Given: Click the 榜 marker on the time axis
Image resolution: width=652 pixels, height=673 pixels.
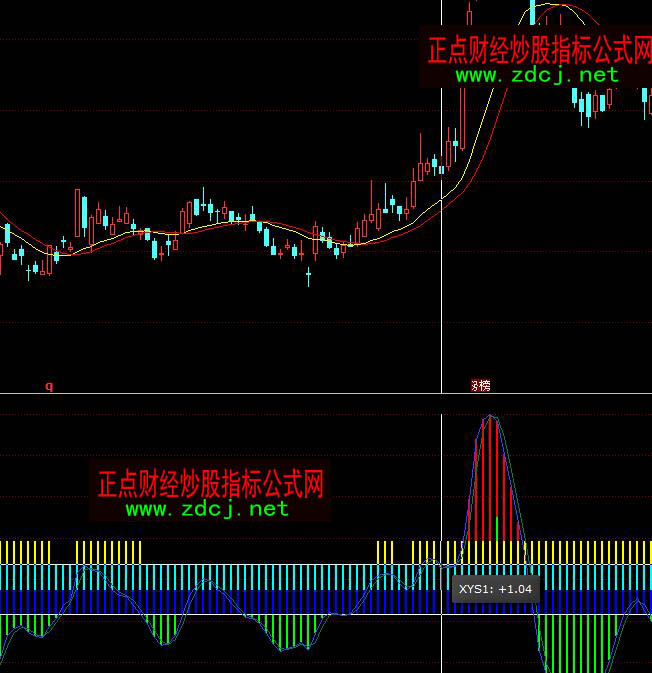Looking at the screenshot, I should tap(481, 385).
